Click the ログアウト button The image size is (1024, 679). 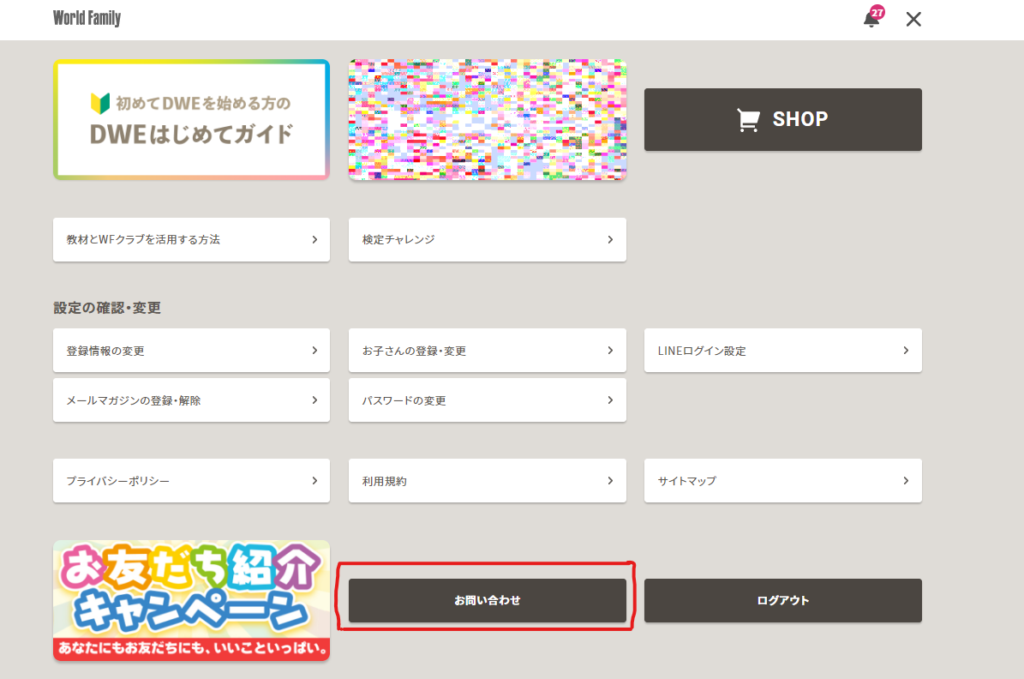782,601
